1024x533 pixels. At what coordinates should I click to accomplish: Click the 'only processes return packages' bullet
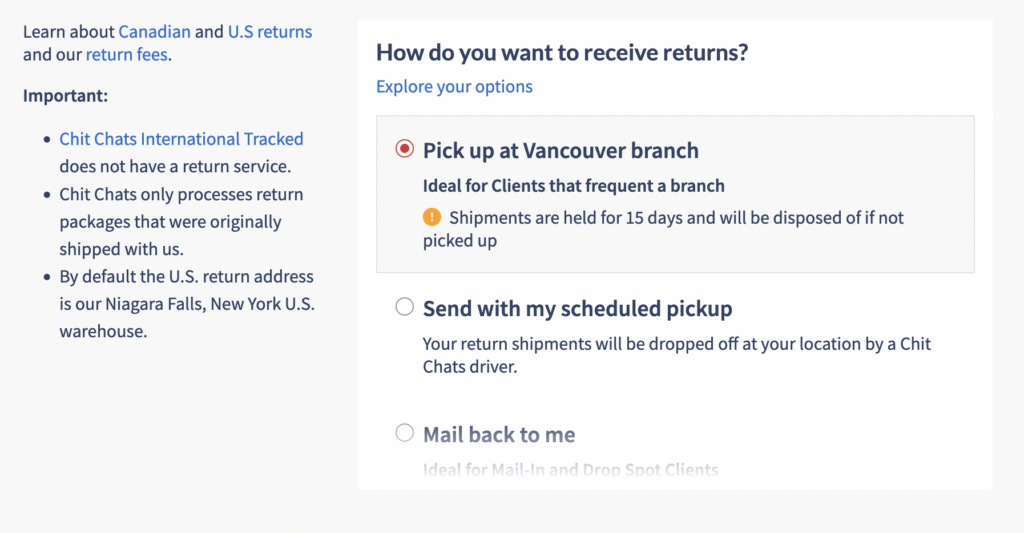click(182, 221)
